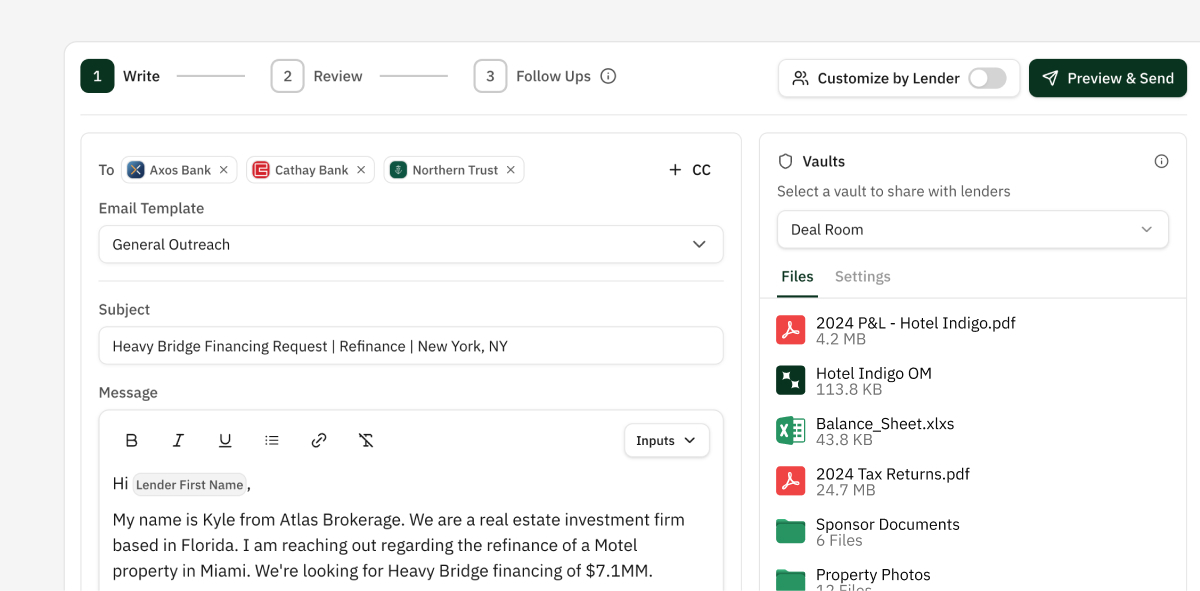The image size is (1200, 591).
Task: Toggle underline formatting in editor
Action: (x=225, y=440)
